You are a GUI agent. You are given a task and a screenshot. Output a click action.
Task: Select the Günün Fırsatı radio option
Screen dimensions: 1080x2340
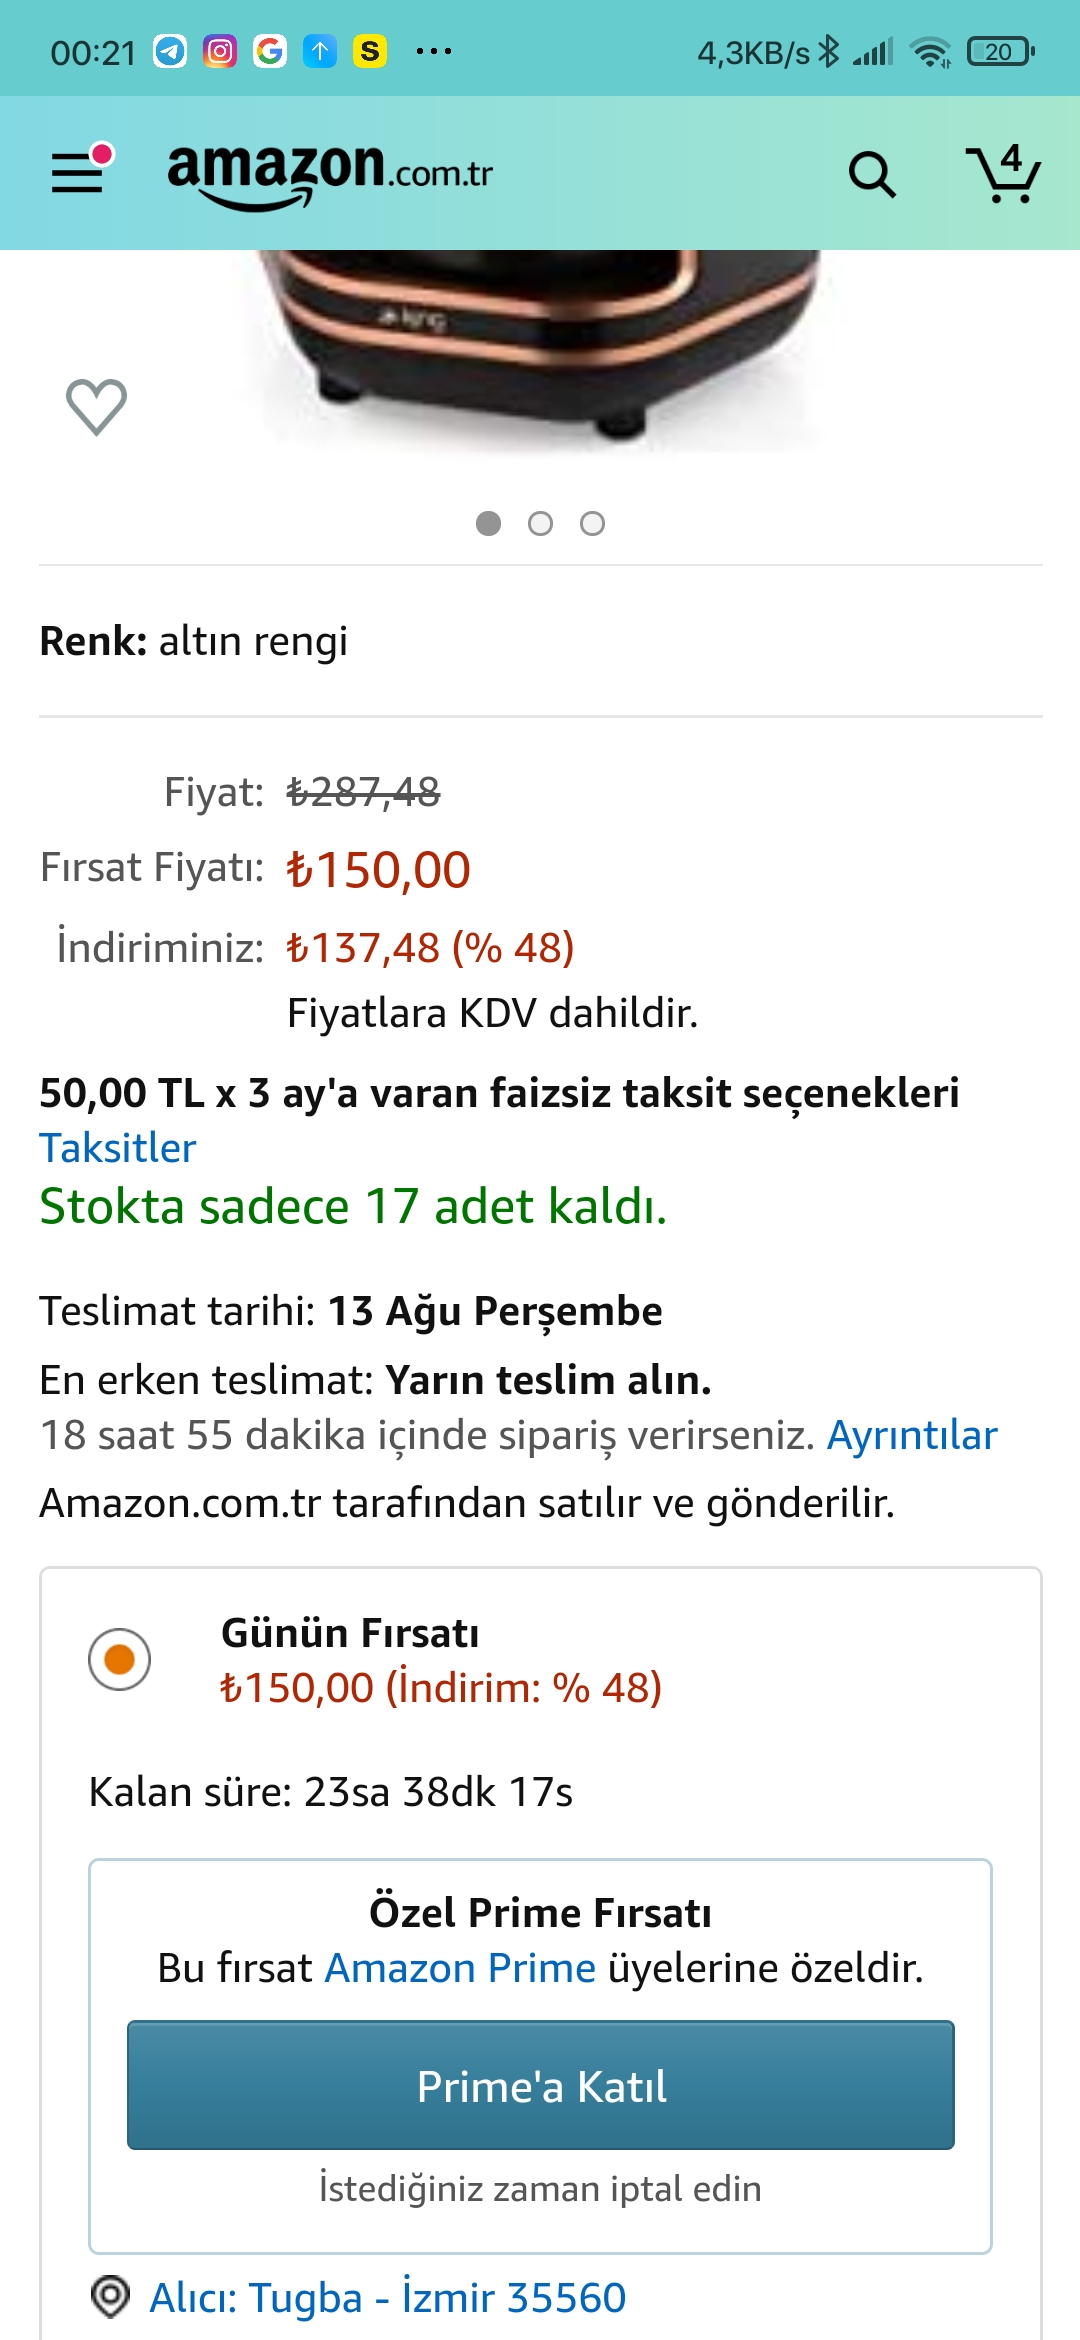coord(120,1659)
